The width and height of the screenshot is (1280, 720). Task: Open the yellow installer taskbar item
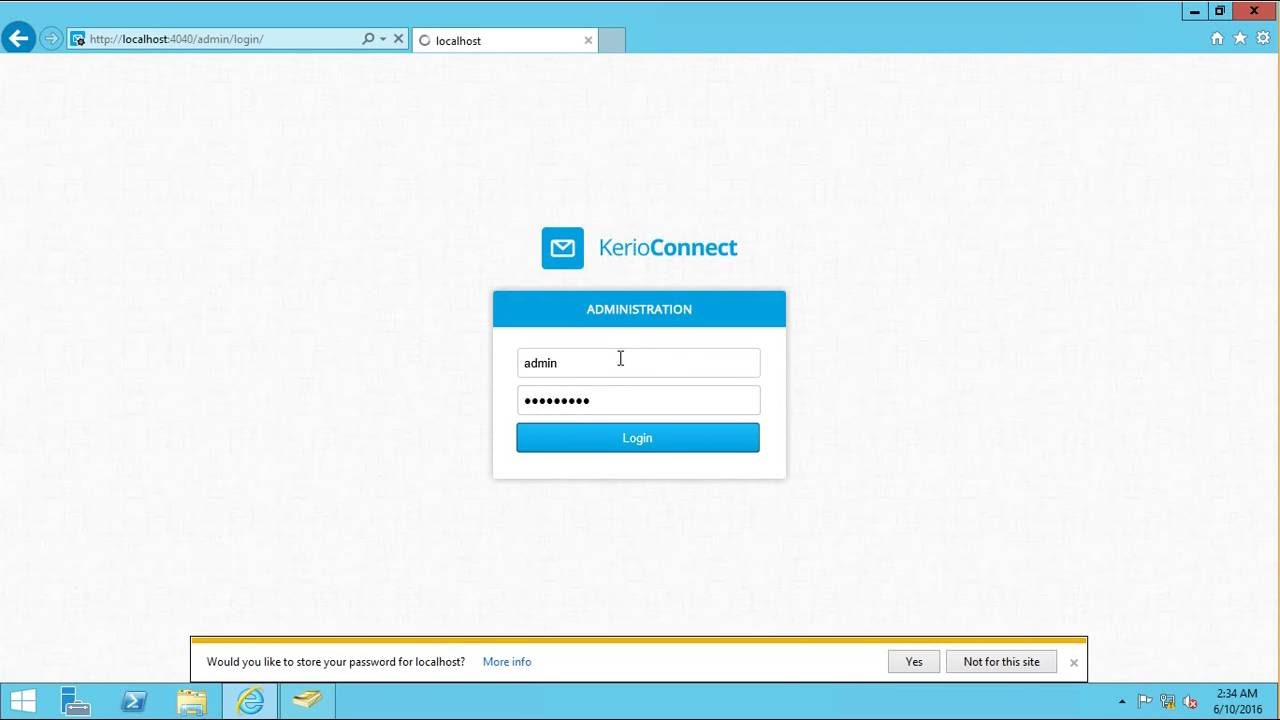[x=308, y=701]
